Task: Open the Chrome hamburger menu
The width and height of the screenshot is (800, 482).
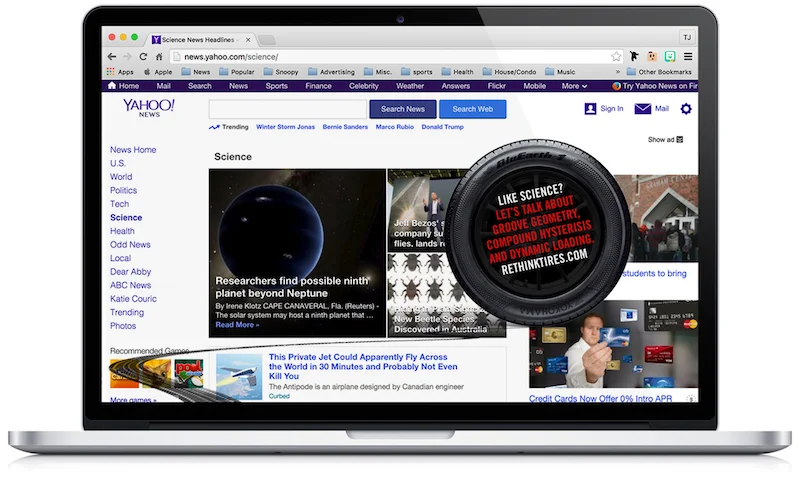Action: click(688, 57)
